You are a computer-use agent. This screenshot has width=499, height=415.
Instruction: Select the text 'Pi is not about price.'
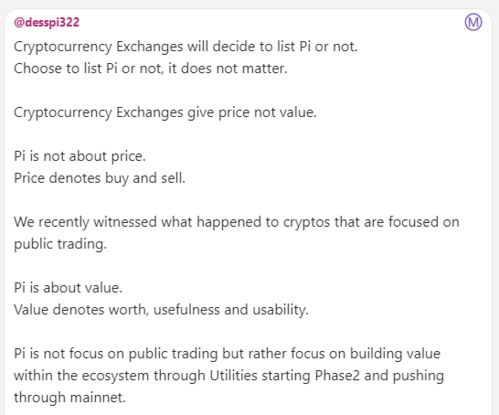[80, 156]
